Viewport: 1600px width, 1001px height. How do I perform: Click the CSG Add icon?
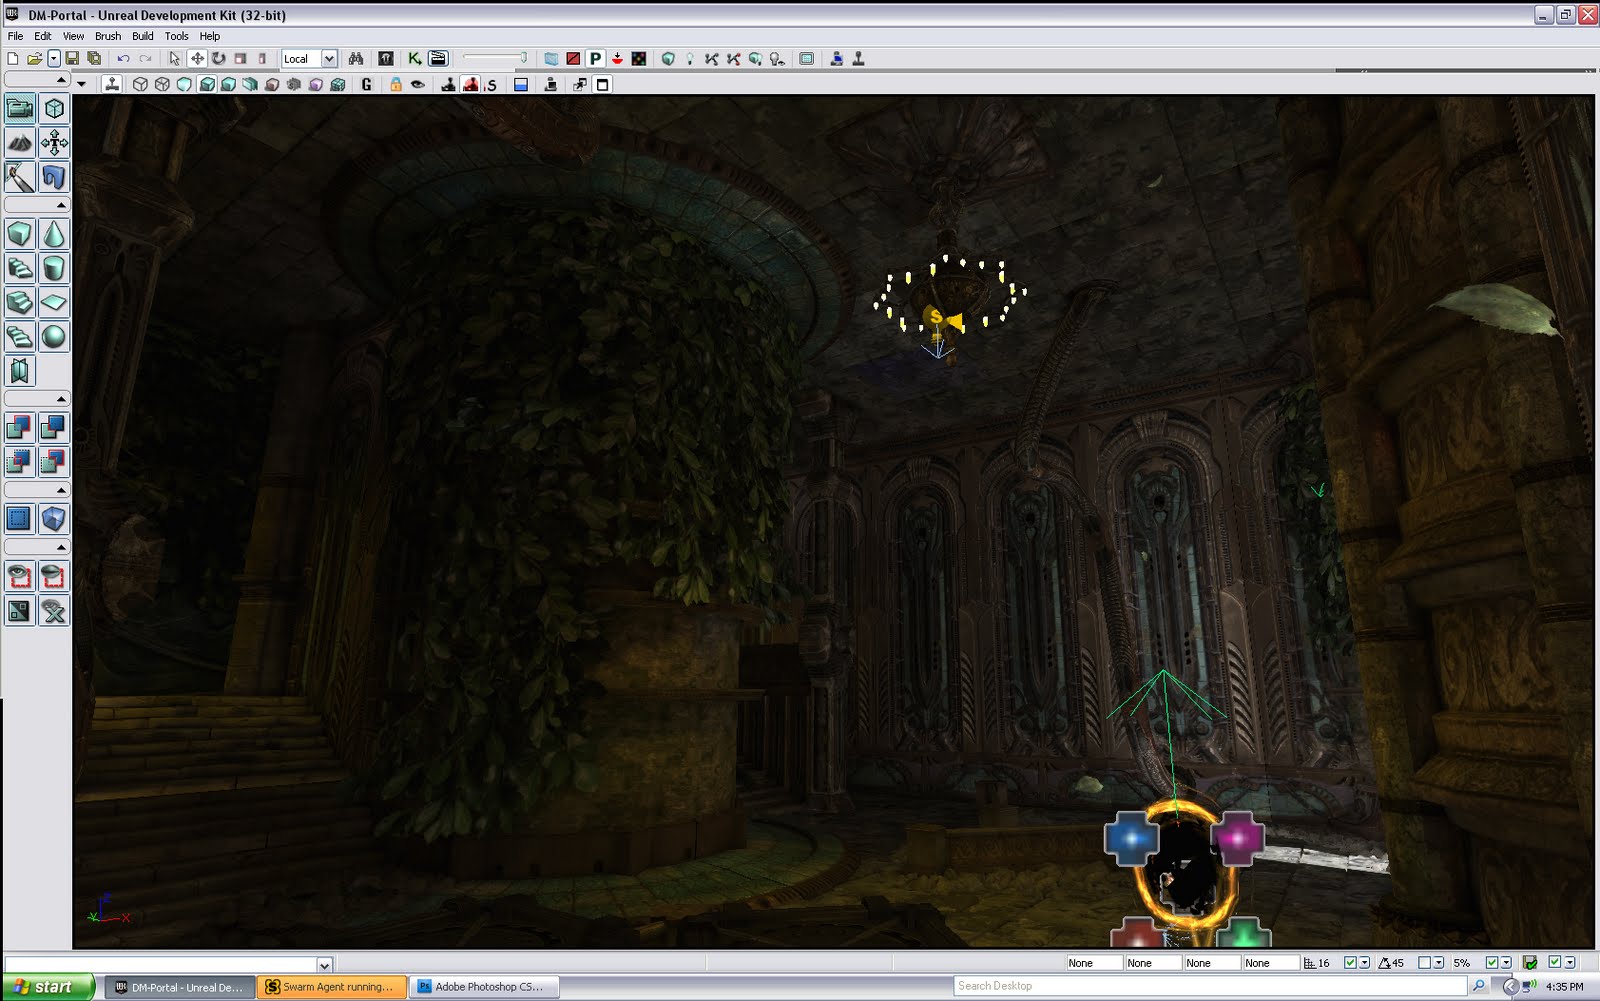[20, 428]
